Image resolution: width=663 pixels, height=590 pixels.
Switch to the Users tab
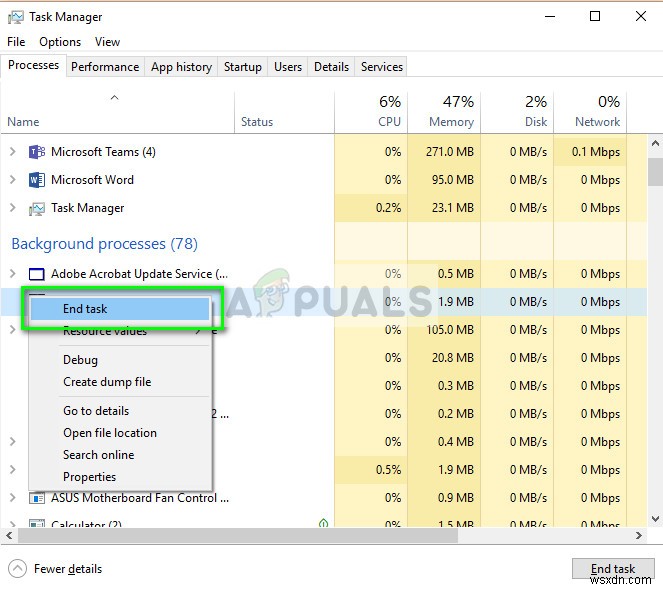pyautogui.click(x=288, y=67)
